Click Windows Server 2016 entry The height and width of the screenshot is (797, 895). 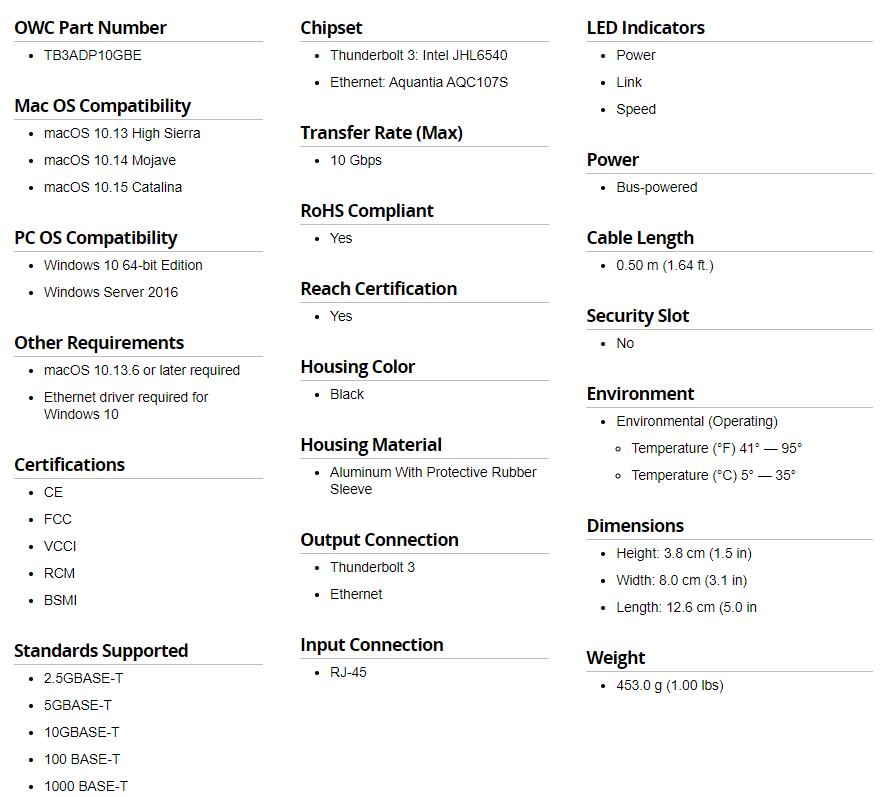pyautogui.click(x=111, y=292)
